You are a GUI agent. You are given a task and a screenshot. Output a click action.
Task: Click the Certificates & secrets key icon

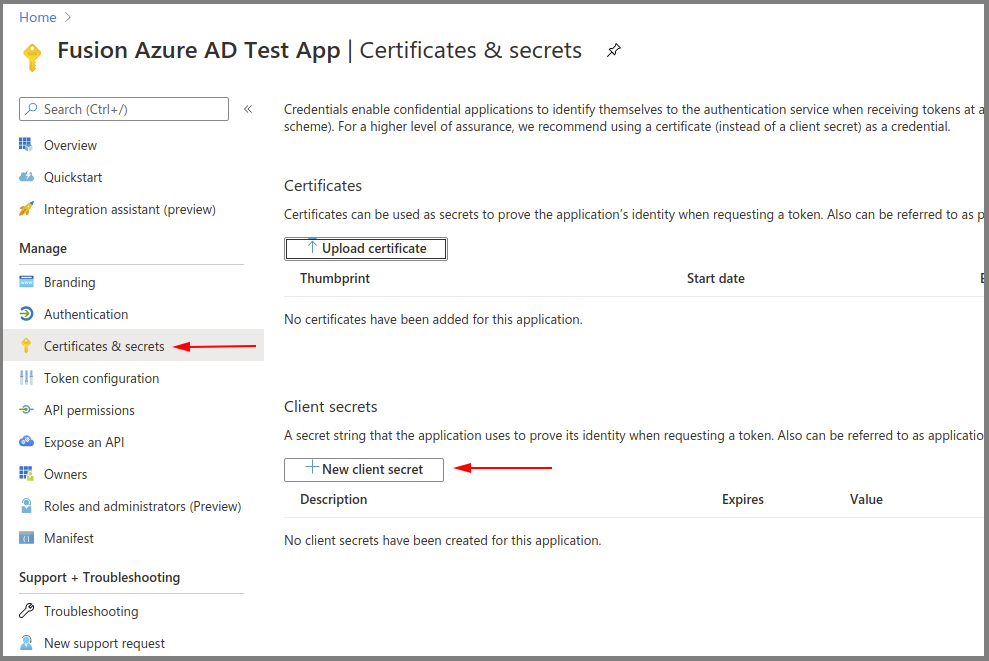click(x=26, y=345)
